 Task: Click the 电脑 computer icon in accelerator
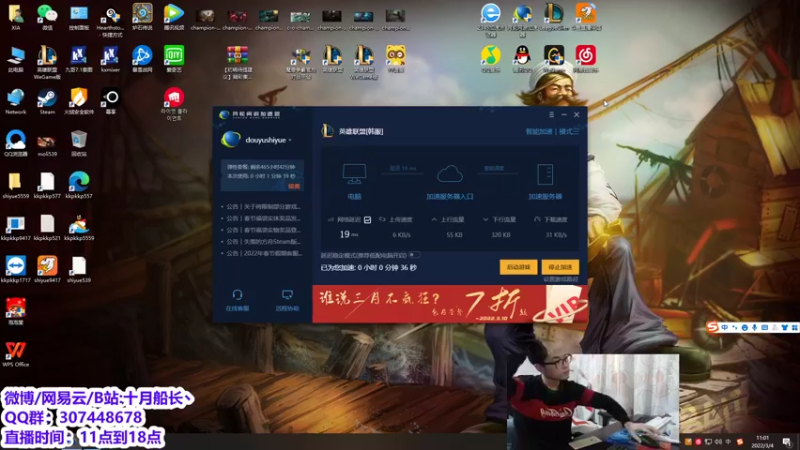[354, 174]
